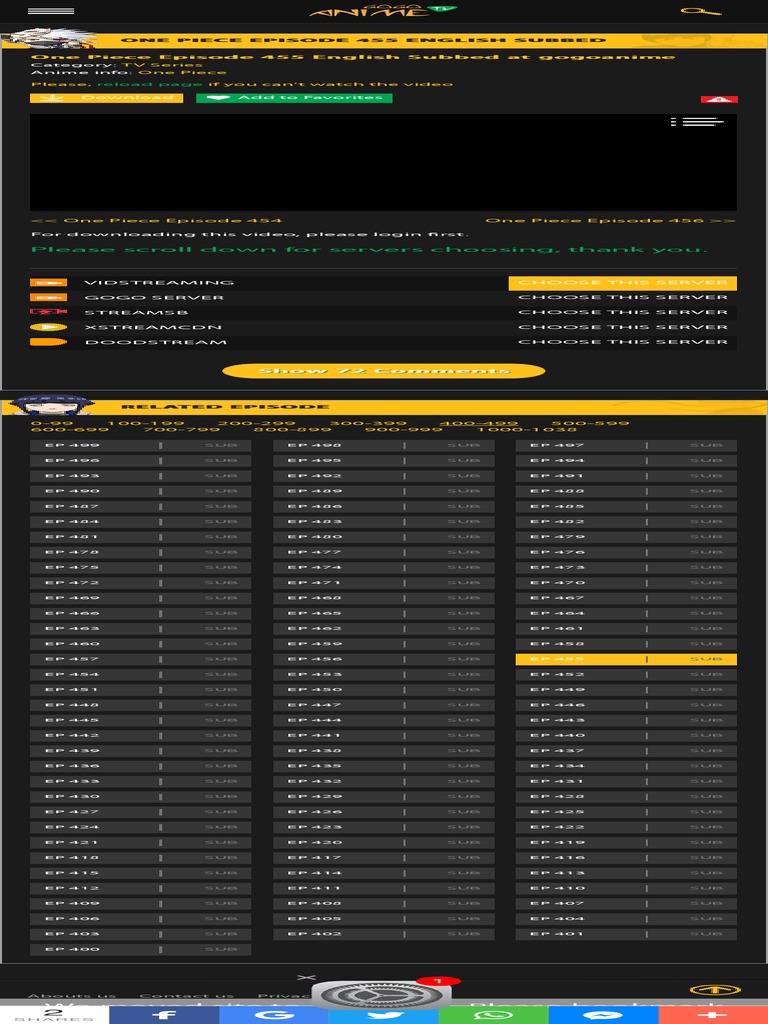Viewport: 768px width, 1024px height.
Task: Open the hamburger menu at top left
Action: tap(51, 11)
